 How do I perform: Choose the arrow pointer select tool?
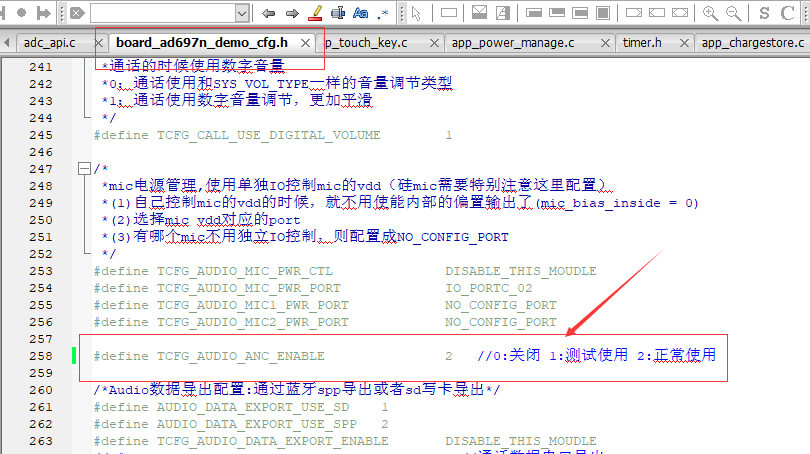pyautogui.click(x=416, y=13)
